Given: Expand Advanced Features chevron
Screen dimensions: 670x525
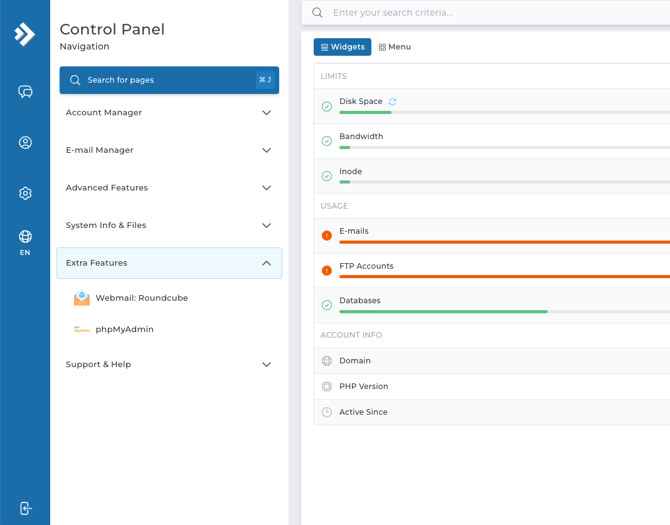Looking at the screenshot, I should [x=267, y=188].
